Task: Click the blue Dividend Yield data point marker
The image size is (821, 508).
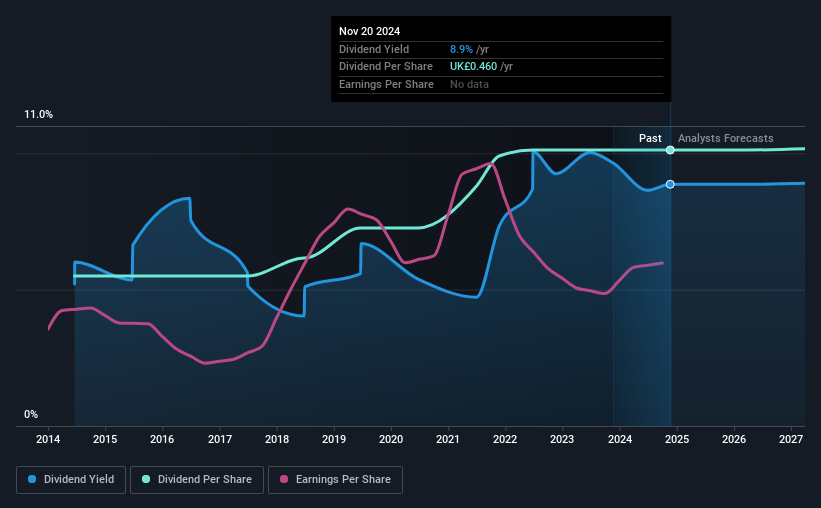Action: [x=670, y=184]
